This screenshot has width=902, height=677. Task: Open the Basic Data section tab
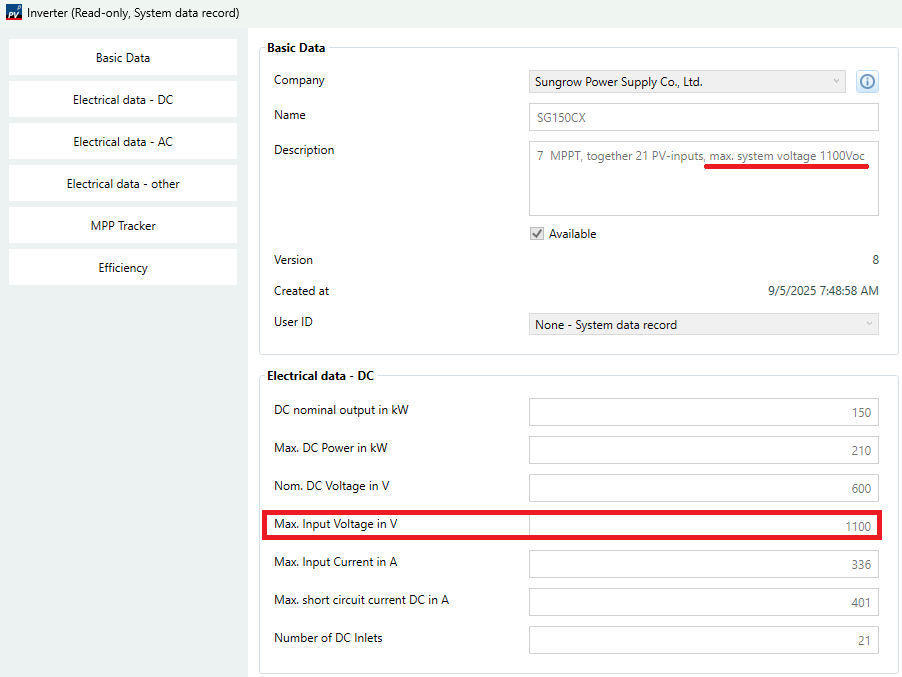pyautogui.click(x=123, y=58)
